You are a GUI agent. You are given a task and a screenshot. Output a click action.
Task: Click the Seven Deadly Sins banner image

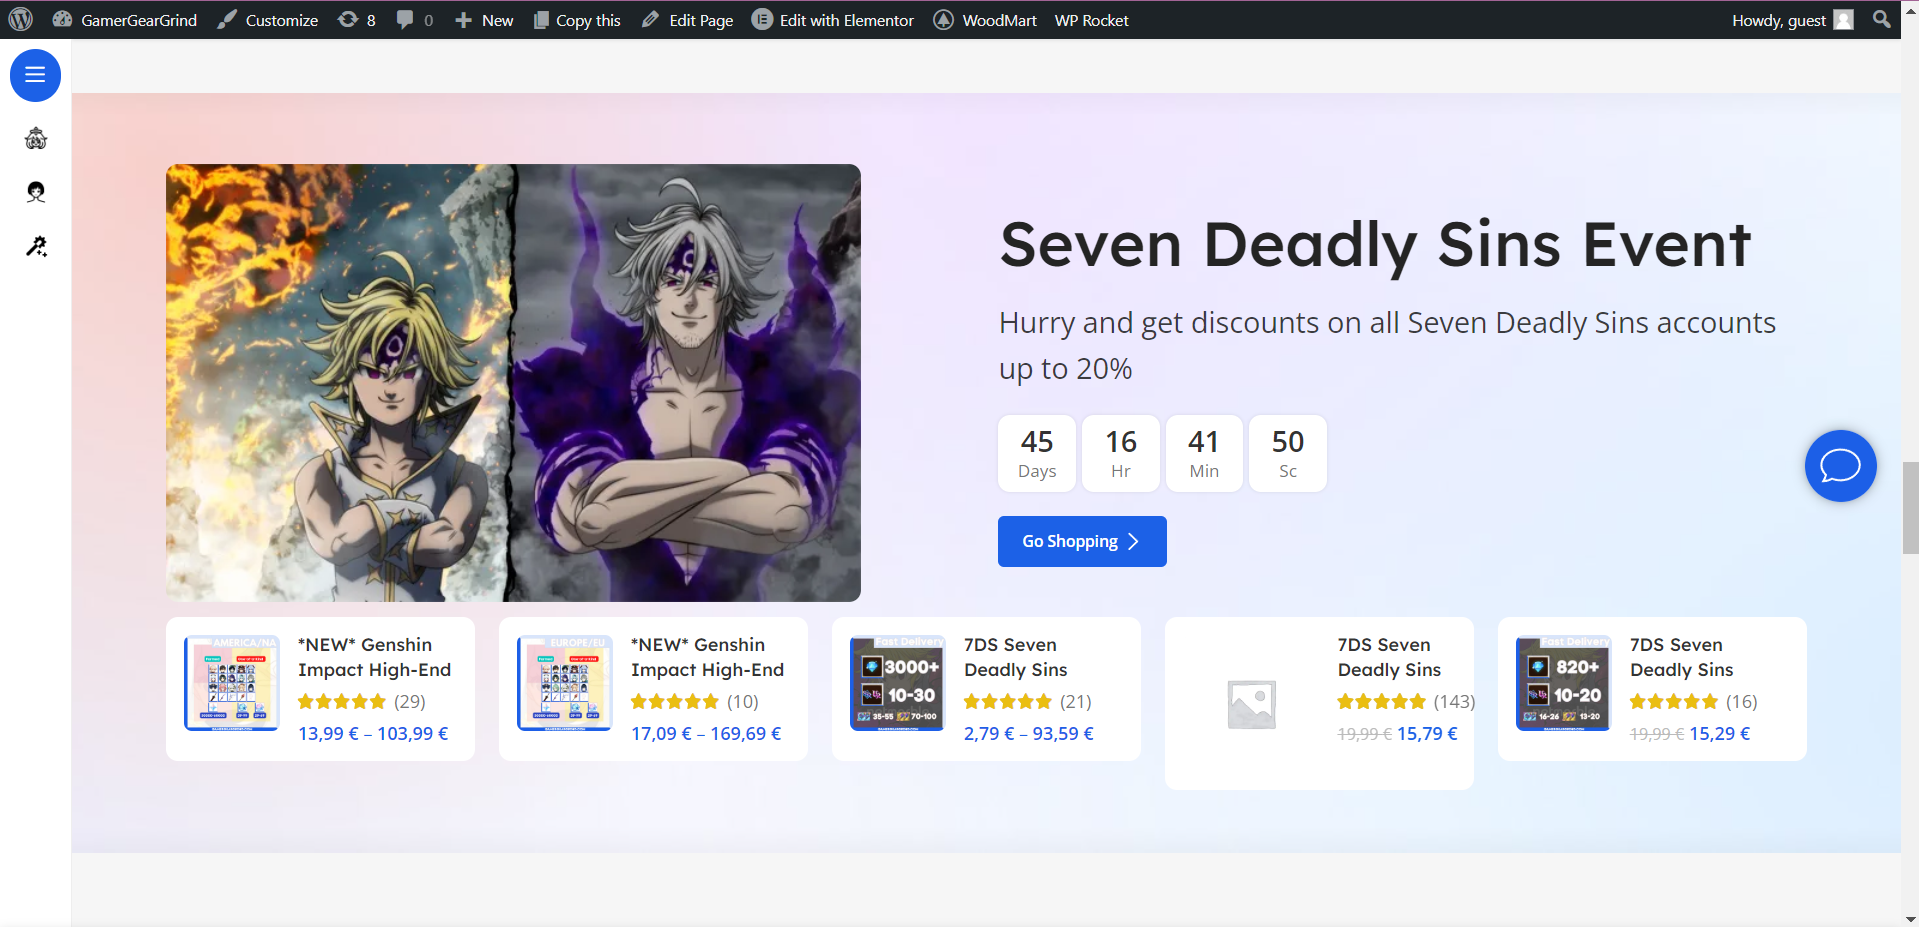[513, 383]
